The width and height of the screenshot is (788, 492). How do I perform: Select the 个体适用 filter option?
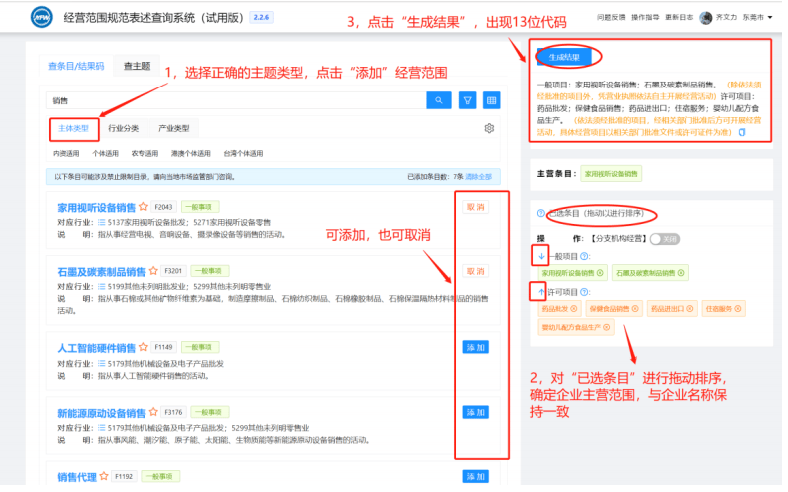click(106, 154)
